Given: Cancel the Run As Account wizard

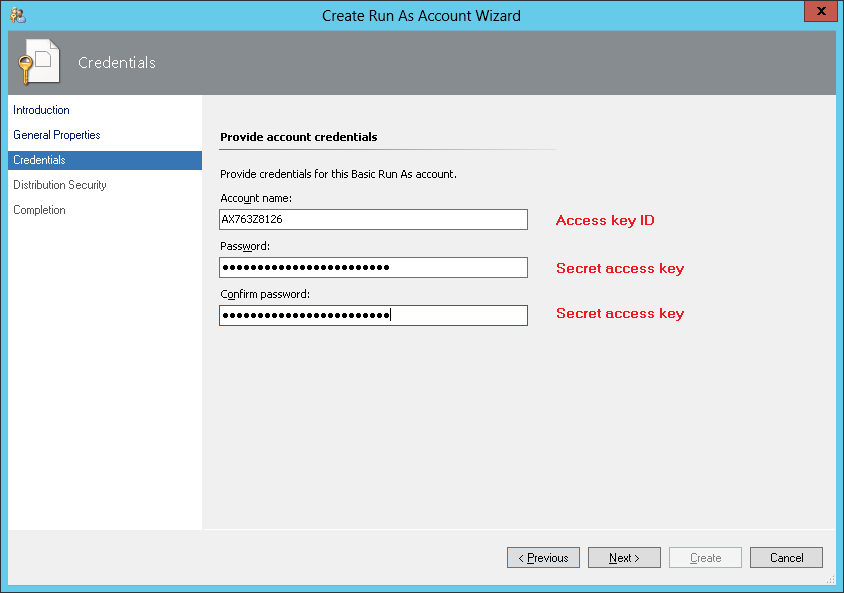Looking at the screenshot, I should point(786,558).
